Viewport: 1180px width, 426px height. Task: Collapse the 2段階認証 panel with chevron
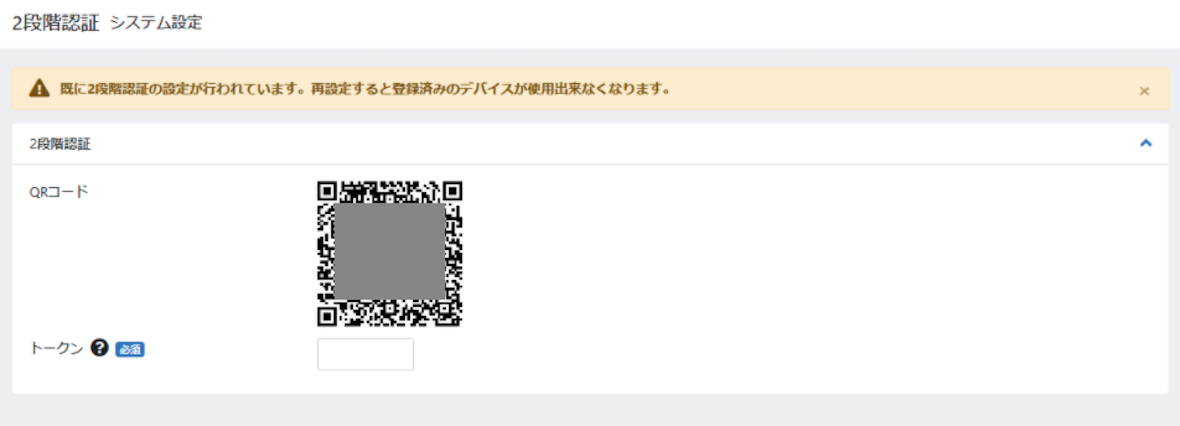1146,143
